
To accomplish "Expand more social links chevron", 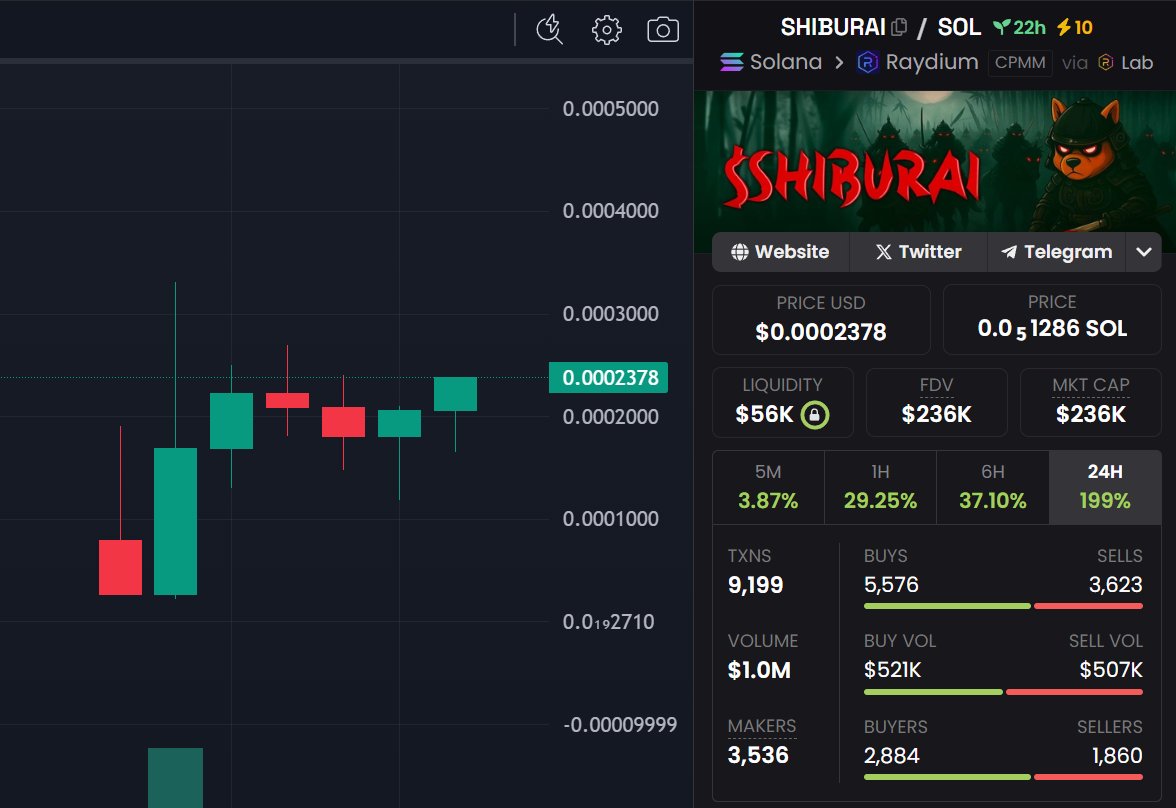I will click(1144, 252).
